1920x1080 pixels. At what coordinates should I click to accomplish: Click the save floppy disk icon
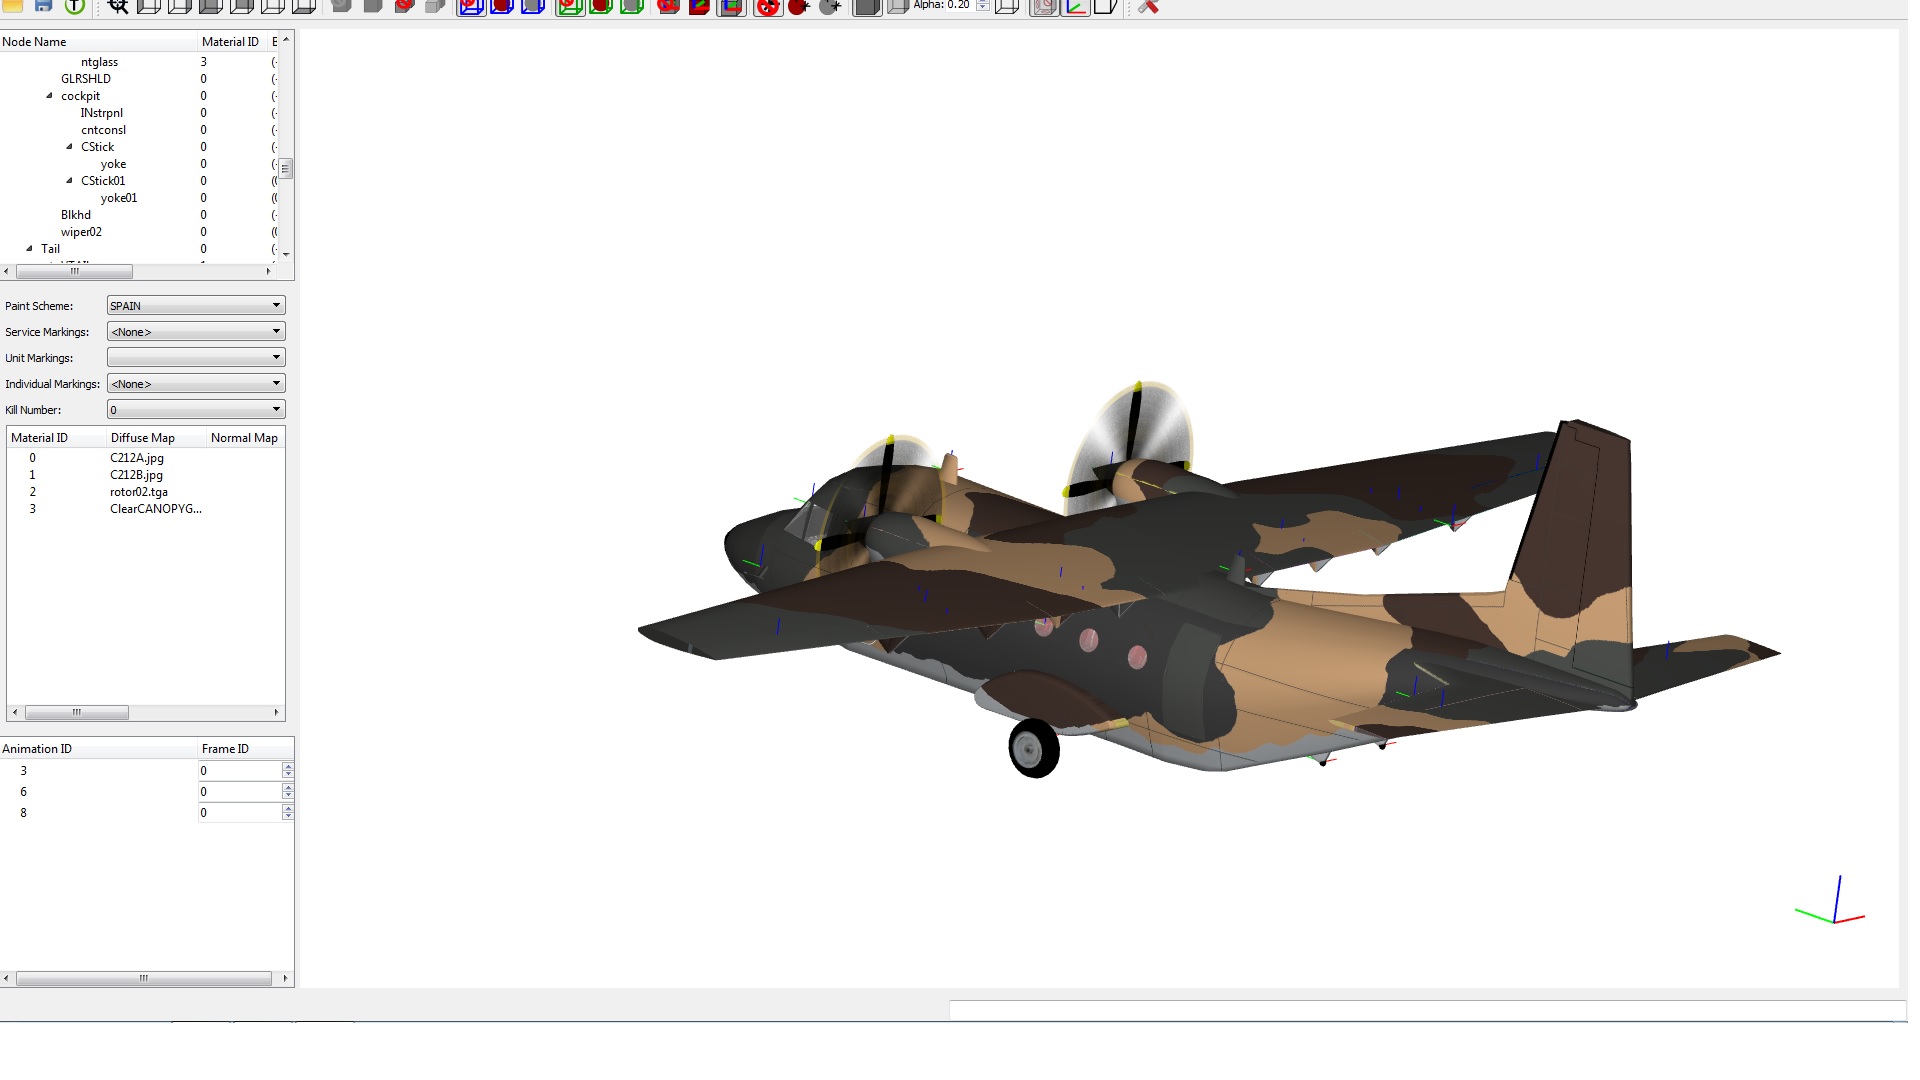[x=43, y=6]
